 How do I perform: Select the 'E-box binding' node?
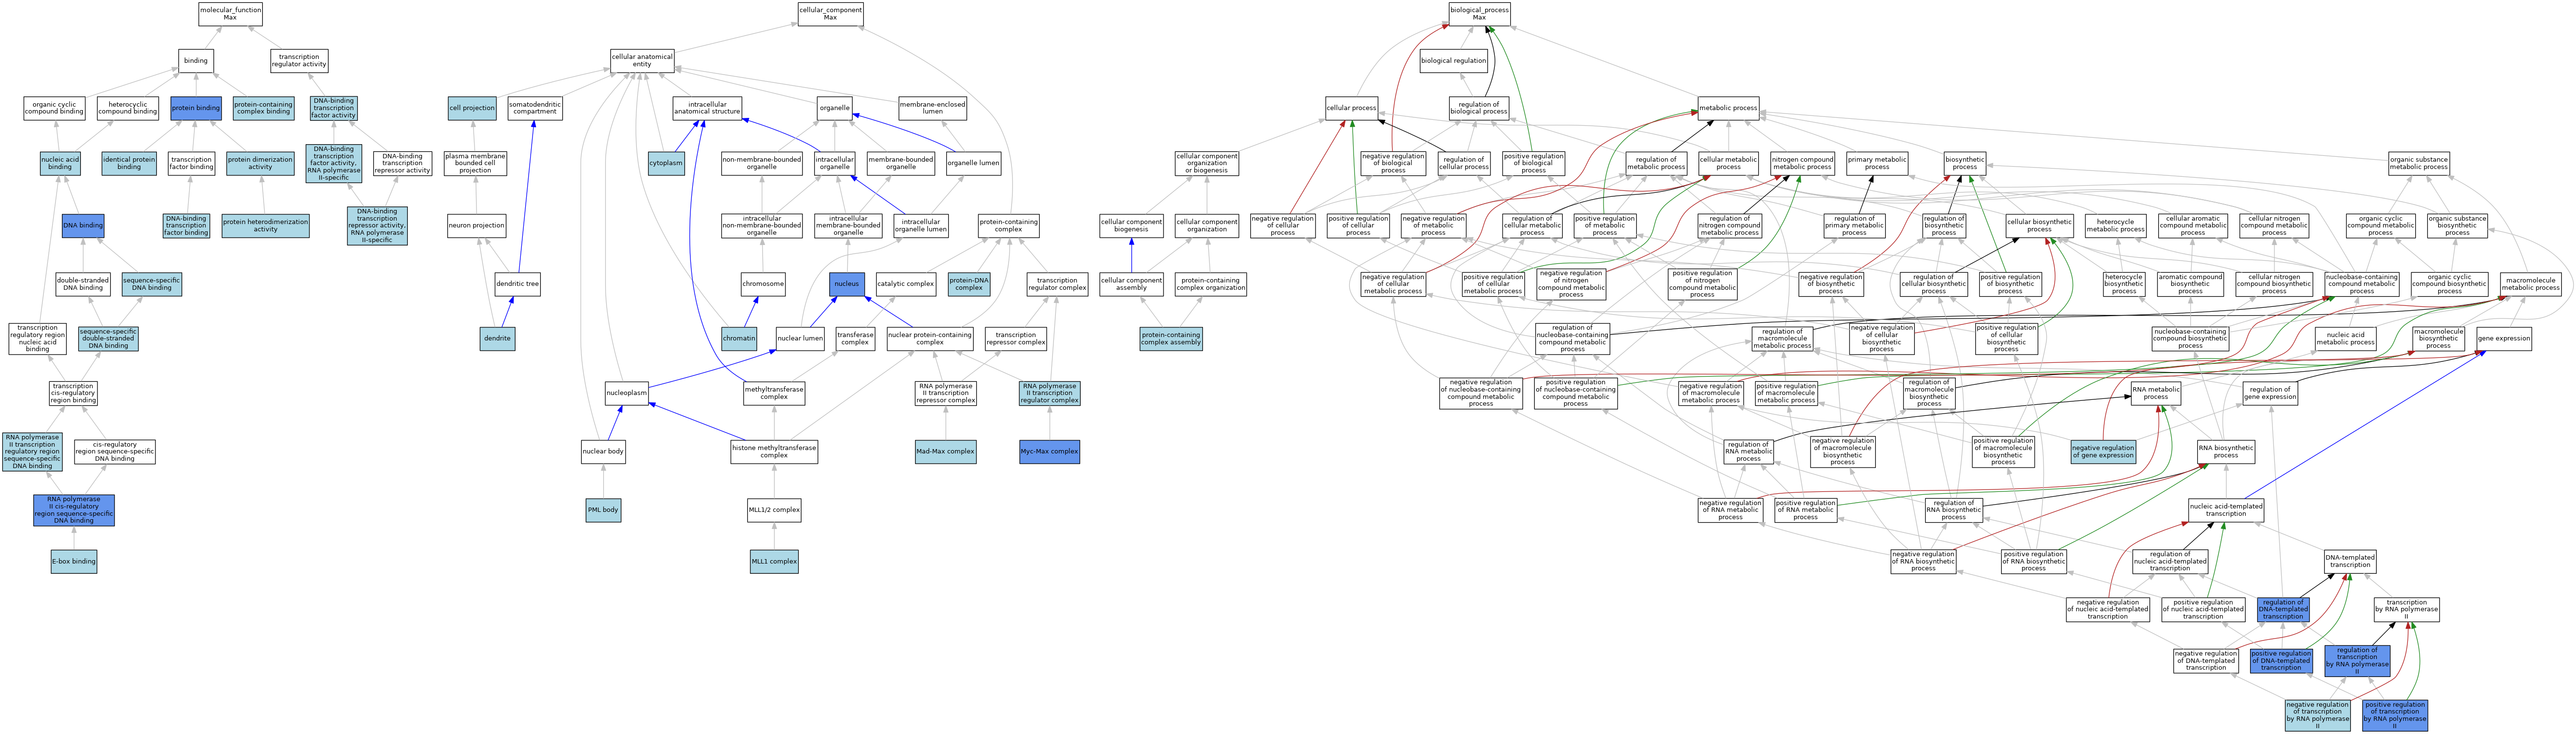tap(74, 561)
